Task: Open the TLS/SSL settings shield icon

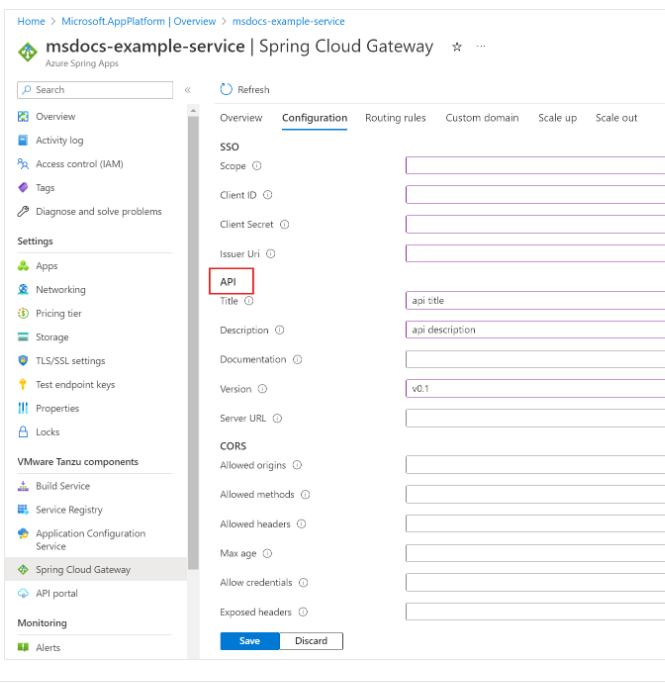Action: point(23,361)
